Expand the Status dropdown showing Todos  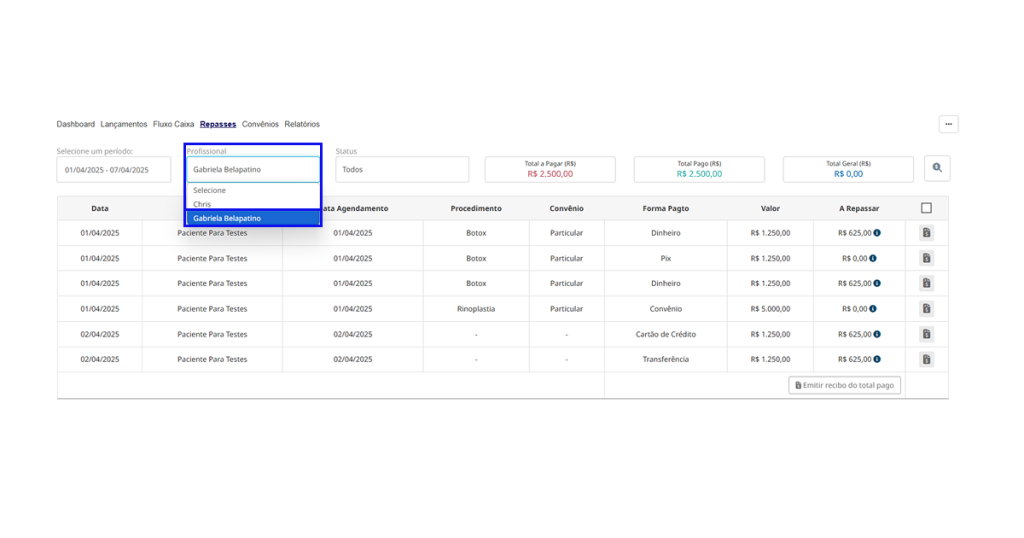[402, 169]
